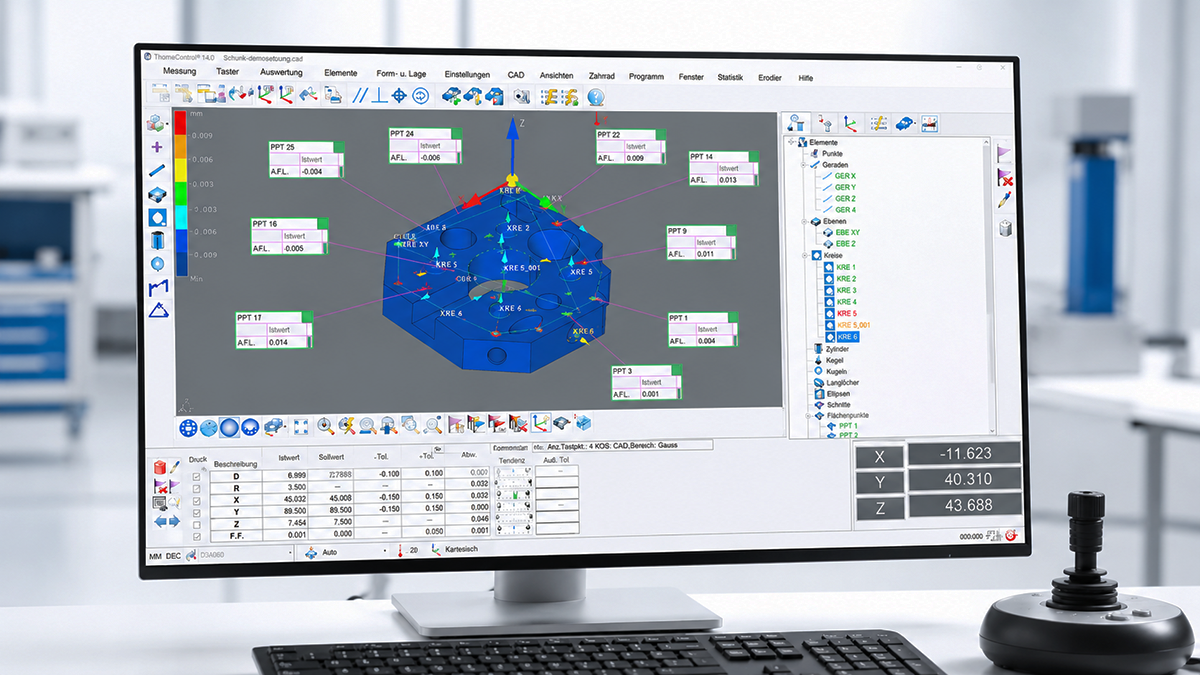The width and height of the screenshot is (1200, 675).
Task: Toggle the Druck checkbox for row F.F.
Action: 196,536
